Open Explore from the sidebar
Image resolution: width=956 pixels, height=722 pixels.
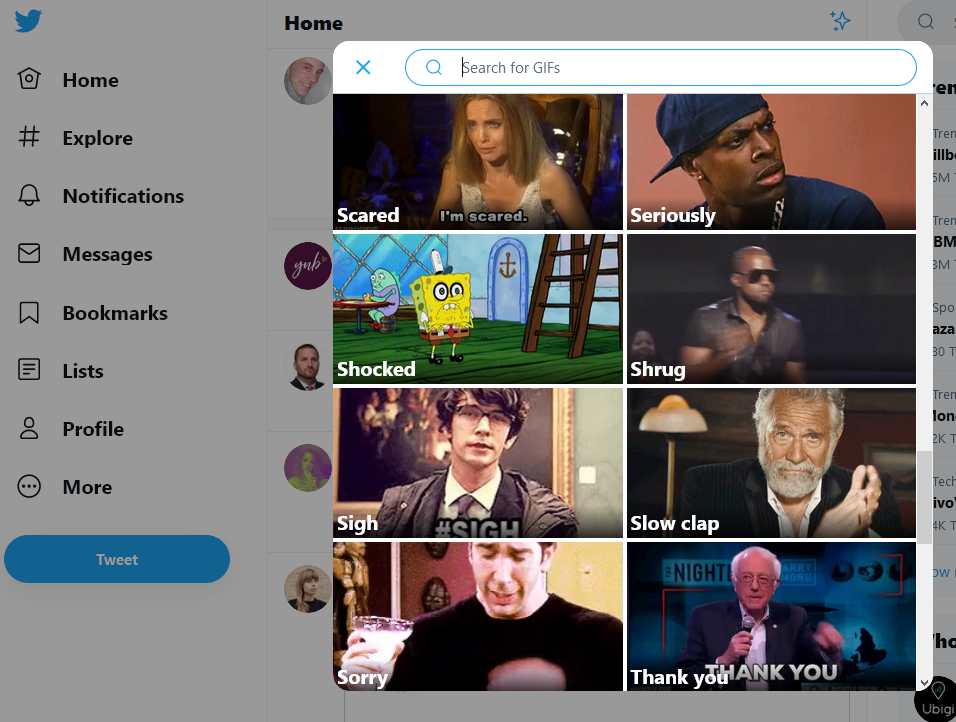click(x=97, y=138)
